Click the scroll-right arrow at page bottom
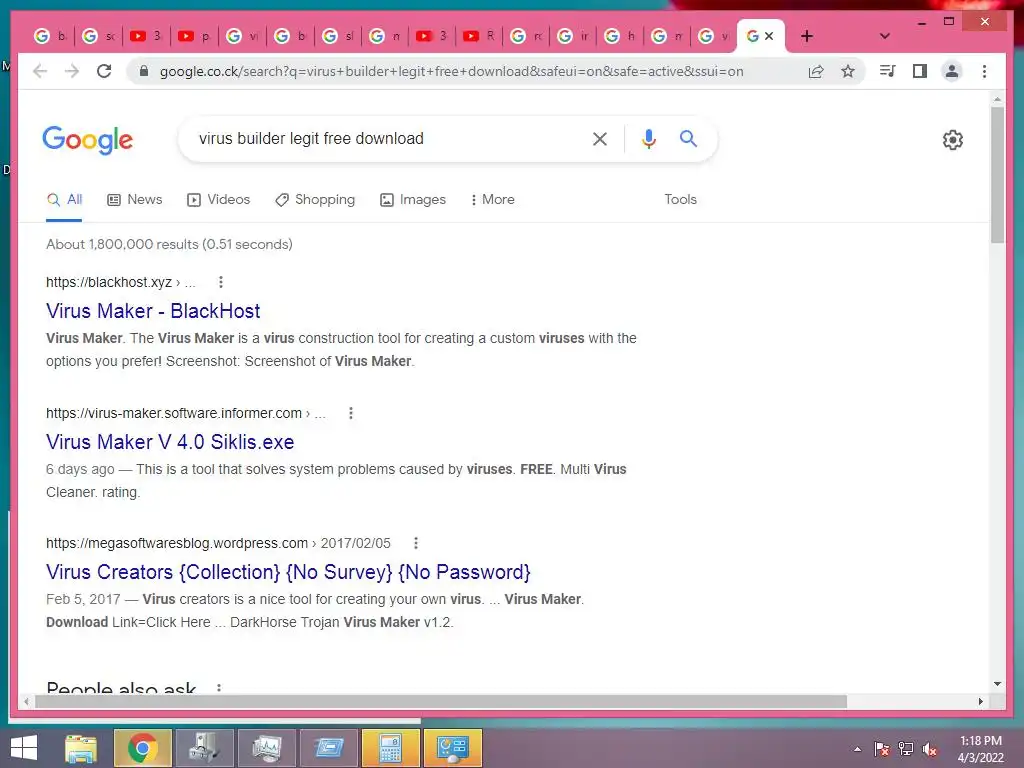The height and width of the screenshot is (768, 1024). 980,701
